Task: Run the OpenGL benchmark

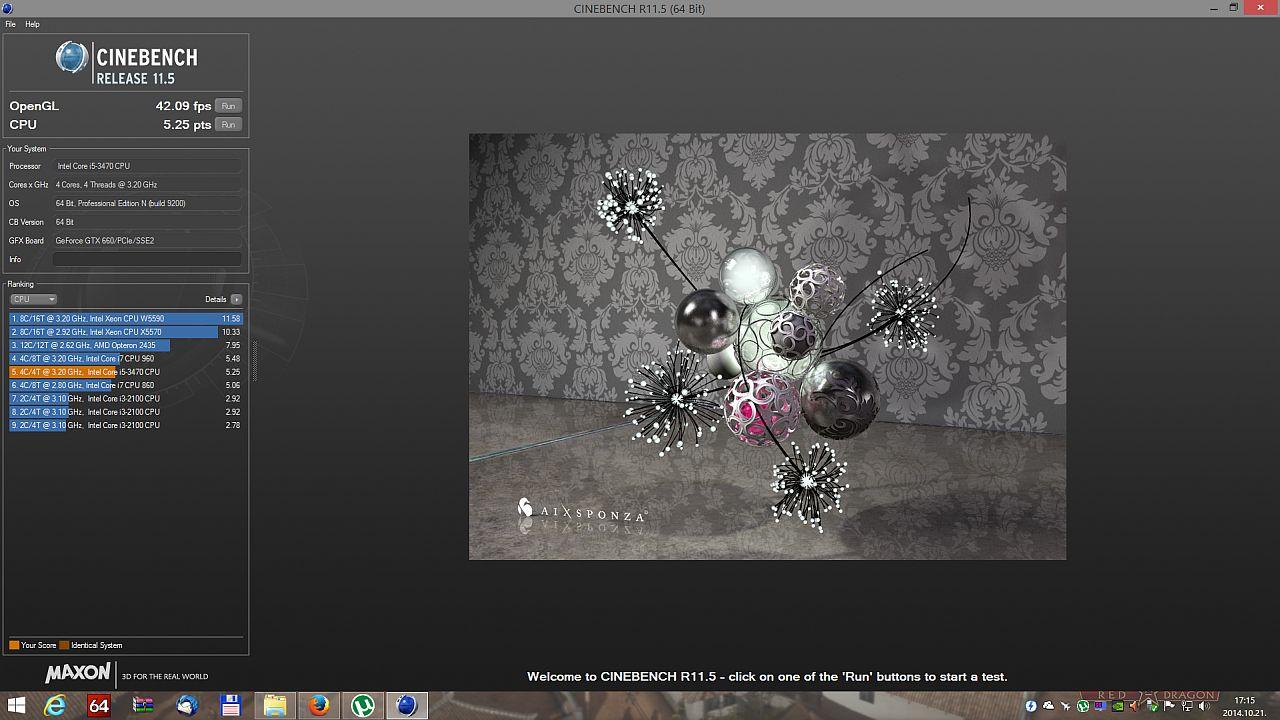Action: (x=229, y=106)
